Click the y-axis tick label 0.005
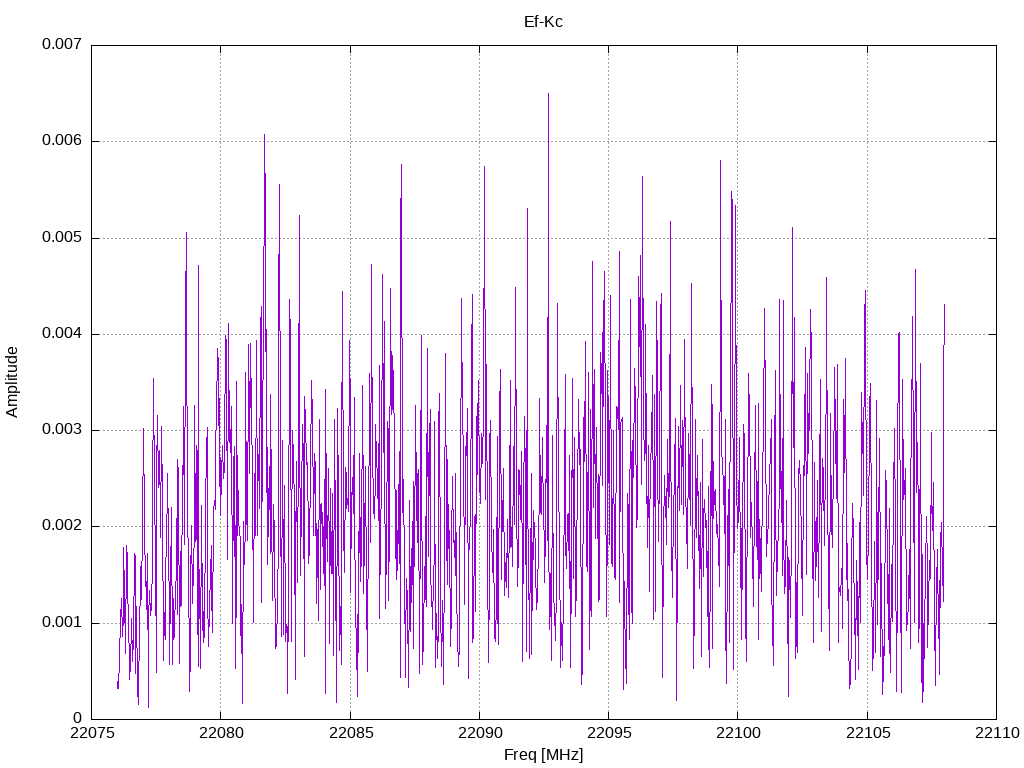This screenshot has height=768, width=1024. [x=62, y=237]
